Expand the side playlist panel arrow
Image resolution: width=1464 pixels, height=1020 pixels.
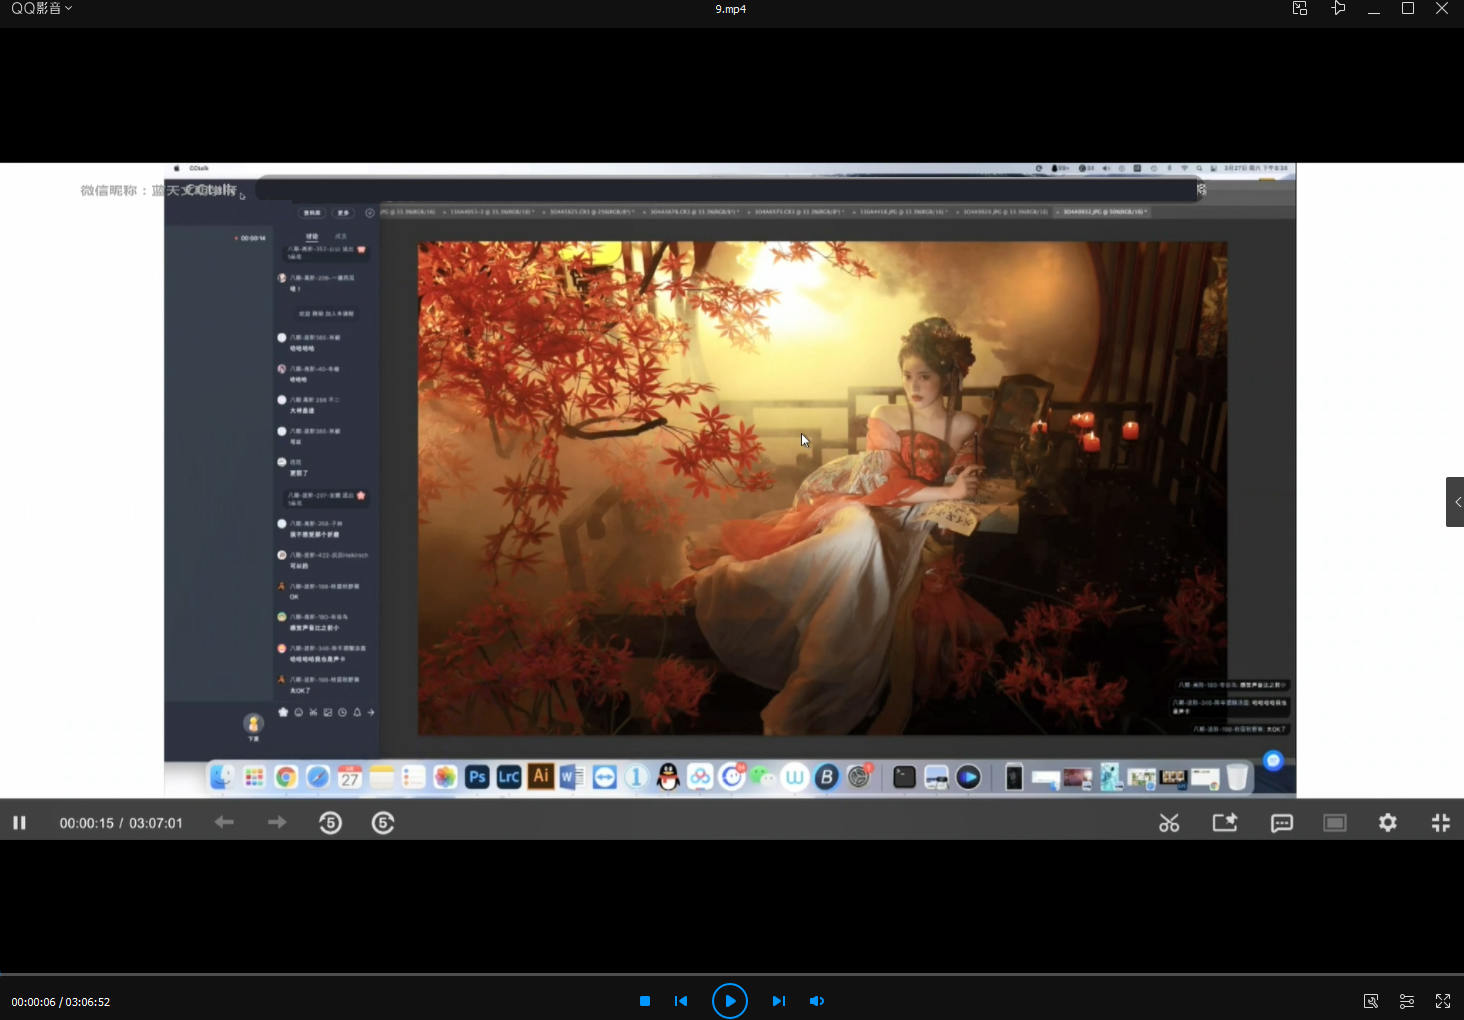click(1456, 502)
